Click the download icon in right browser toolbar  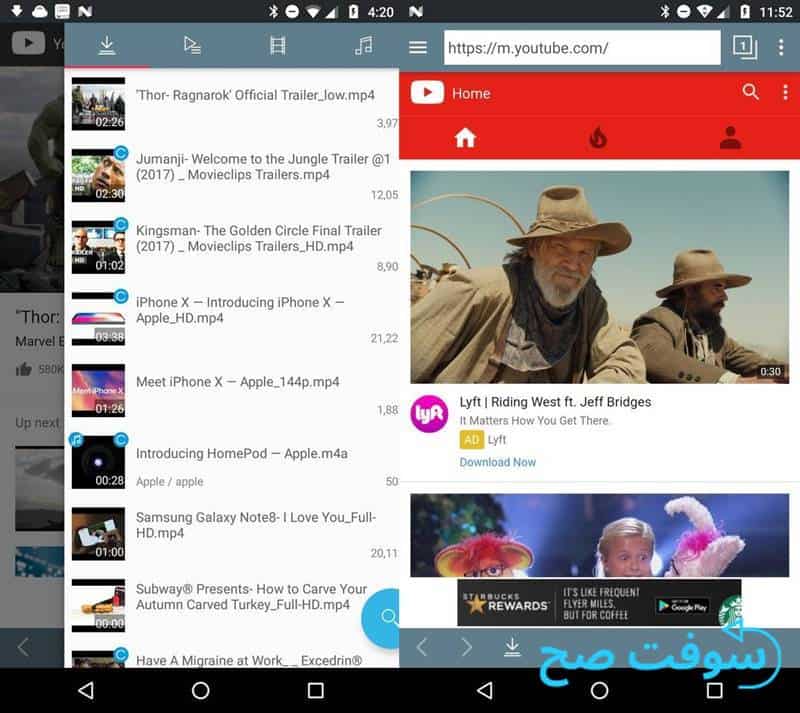[x=512, y=647]
